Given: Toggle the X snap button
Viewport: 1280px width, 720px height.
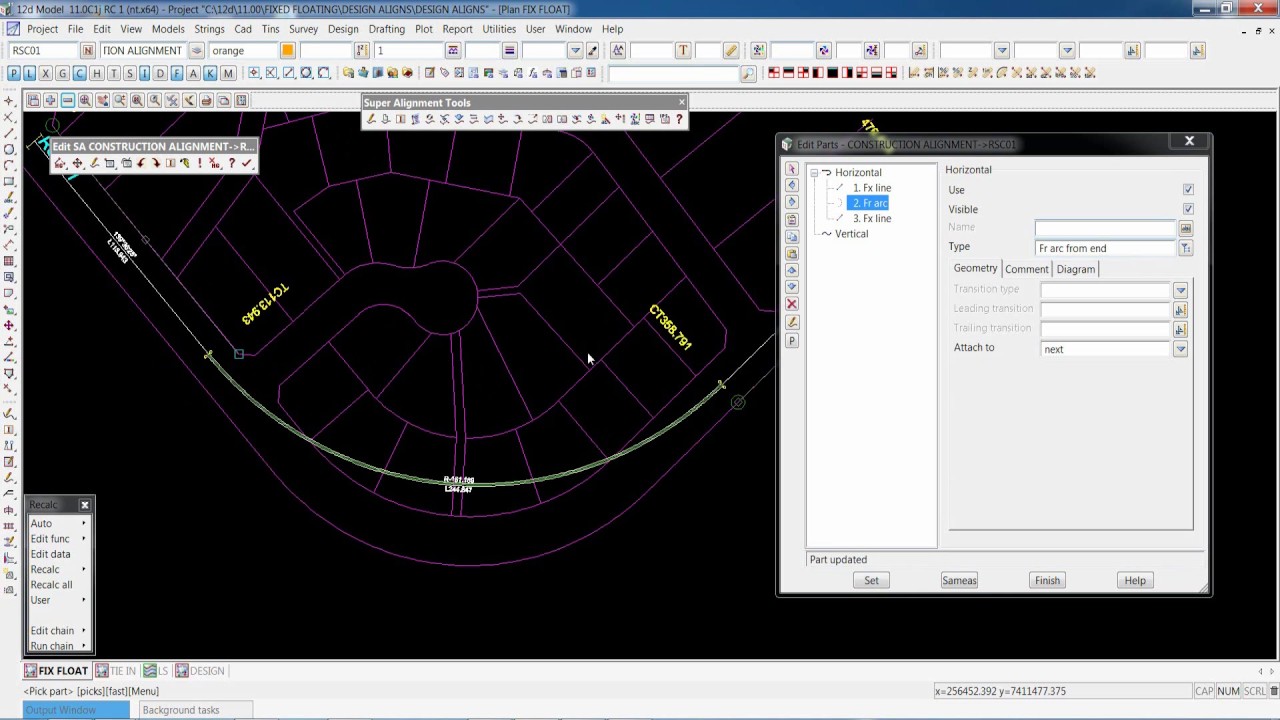Looking at the screenshot, I should [46, 73].
